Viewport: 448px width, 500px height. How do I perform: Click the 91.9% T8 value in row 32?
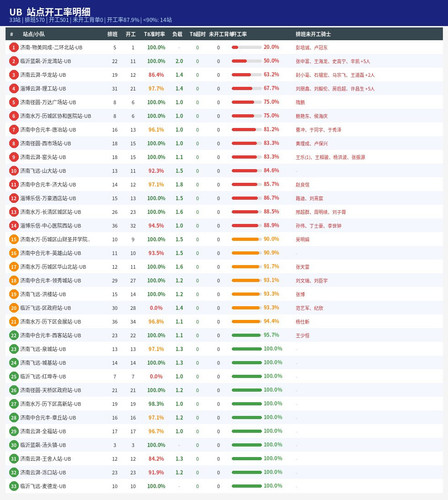(x=156, y=472)
